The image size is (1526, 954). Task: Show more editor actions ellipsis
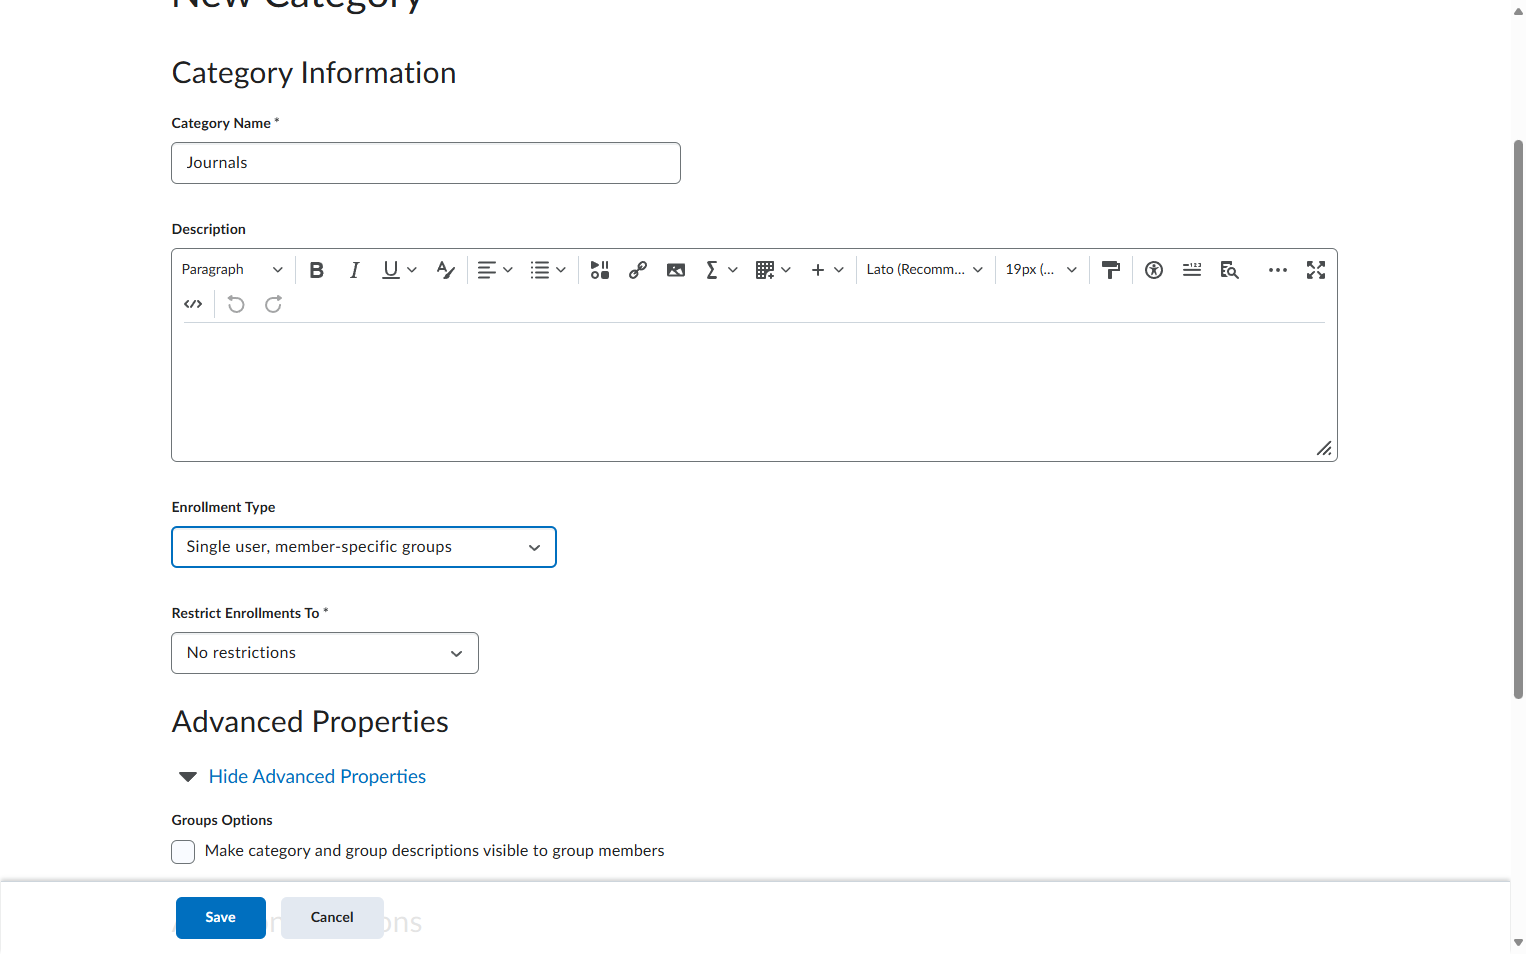pyautogui.click(x=1278, y=270)
